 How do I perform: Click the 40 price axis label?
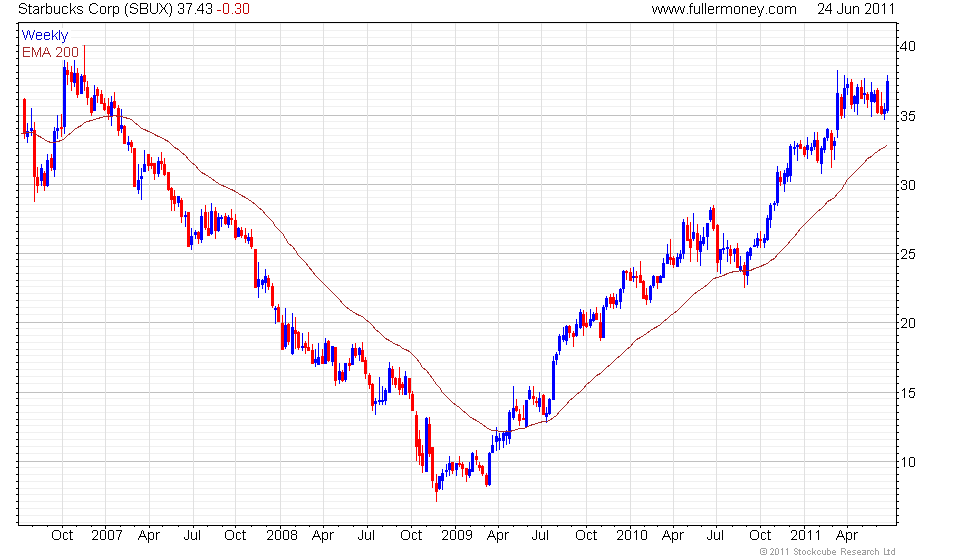(906, 46)
